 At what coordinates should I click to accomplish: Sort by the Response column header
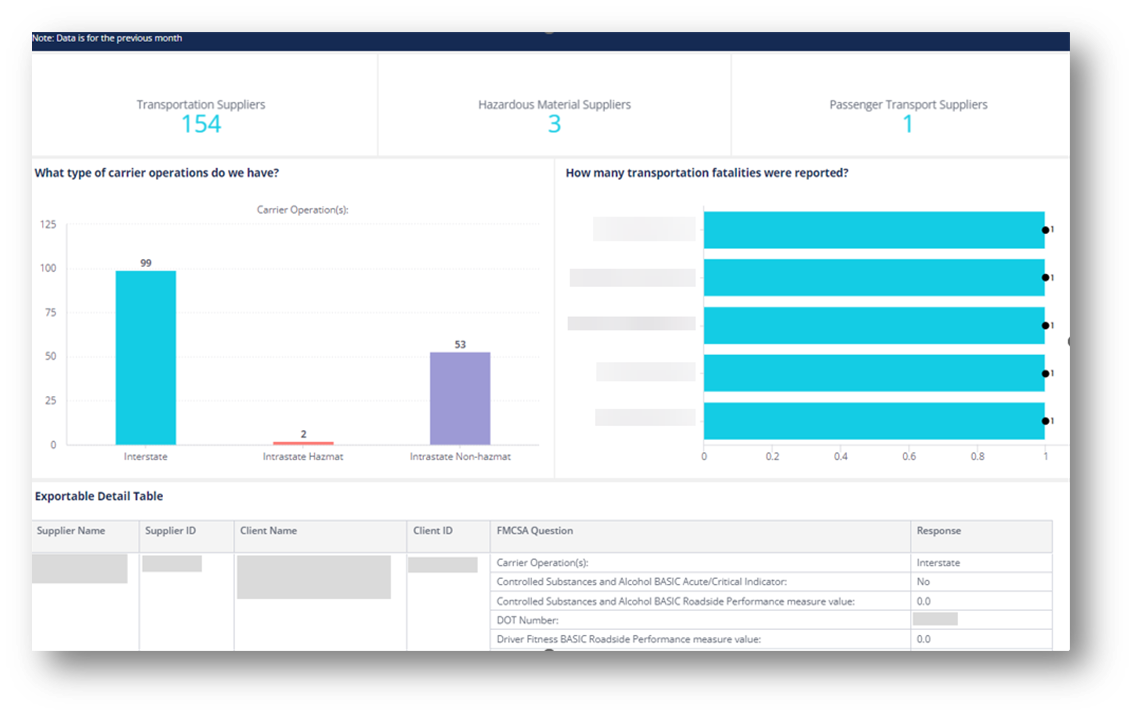(x=938, y=531)
